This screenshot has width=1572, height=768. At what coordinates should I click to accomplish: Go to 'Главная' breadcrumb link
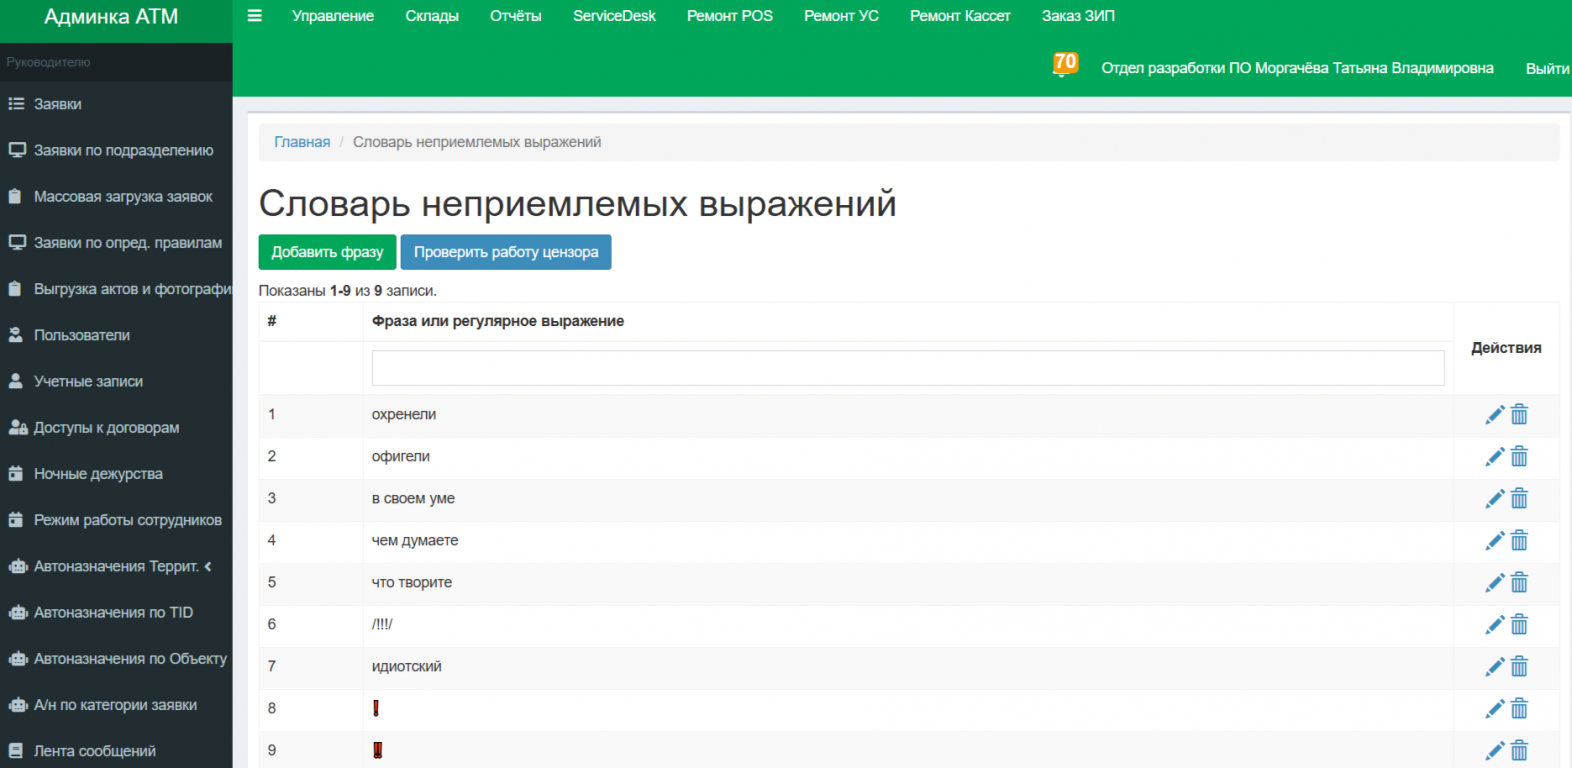302,142
